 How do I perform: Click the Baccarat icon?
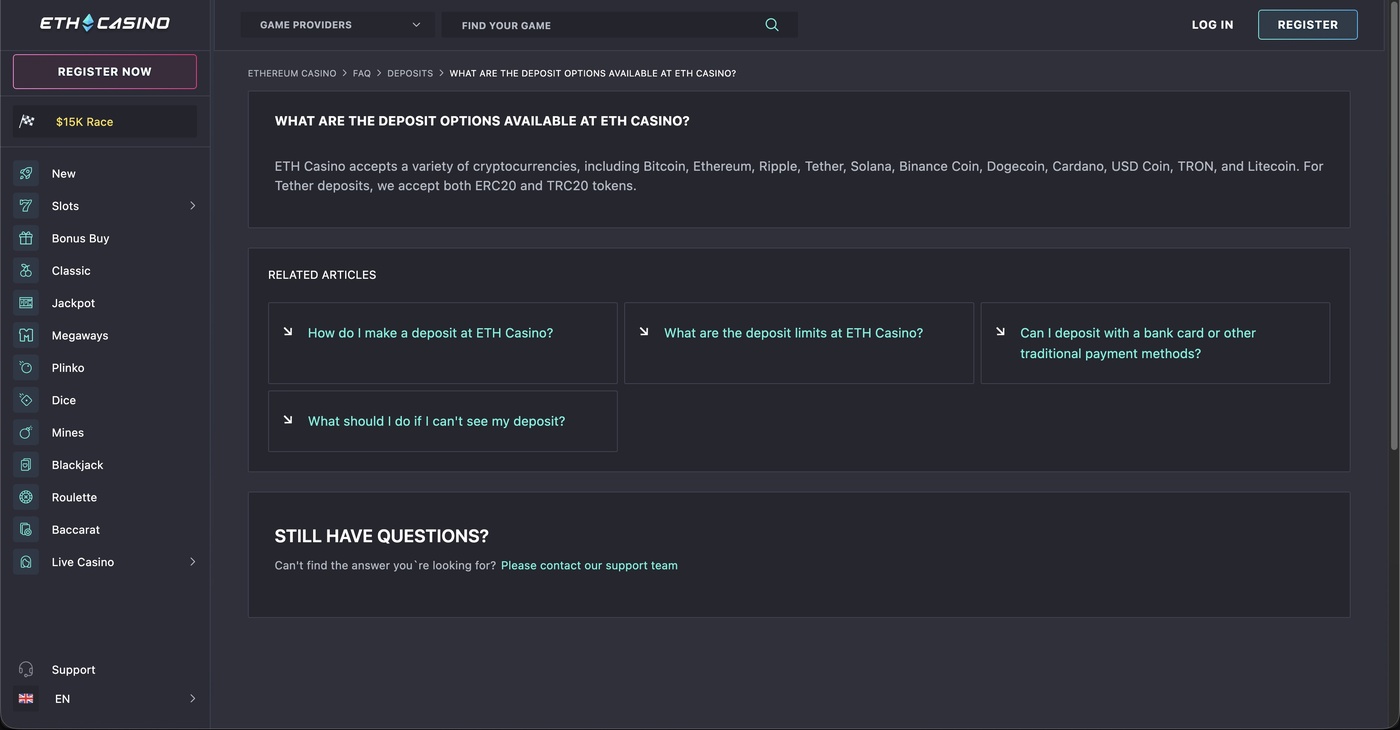point(26,529)
